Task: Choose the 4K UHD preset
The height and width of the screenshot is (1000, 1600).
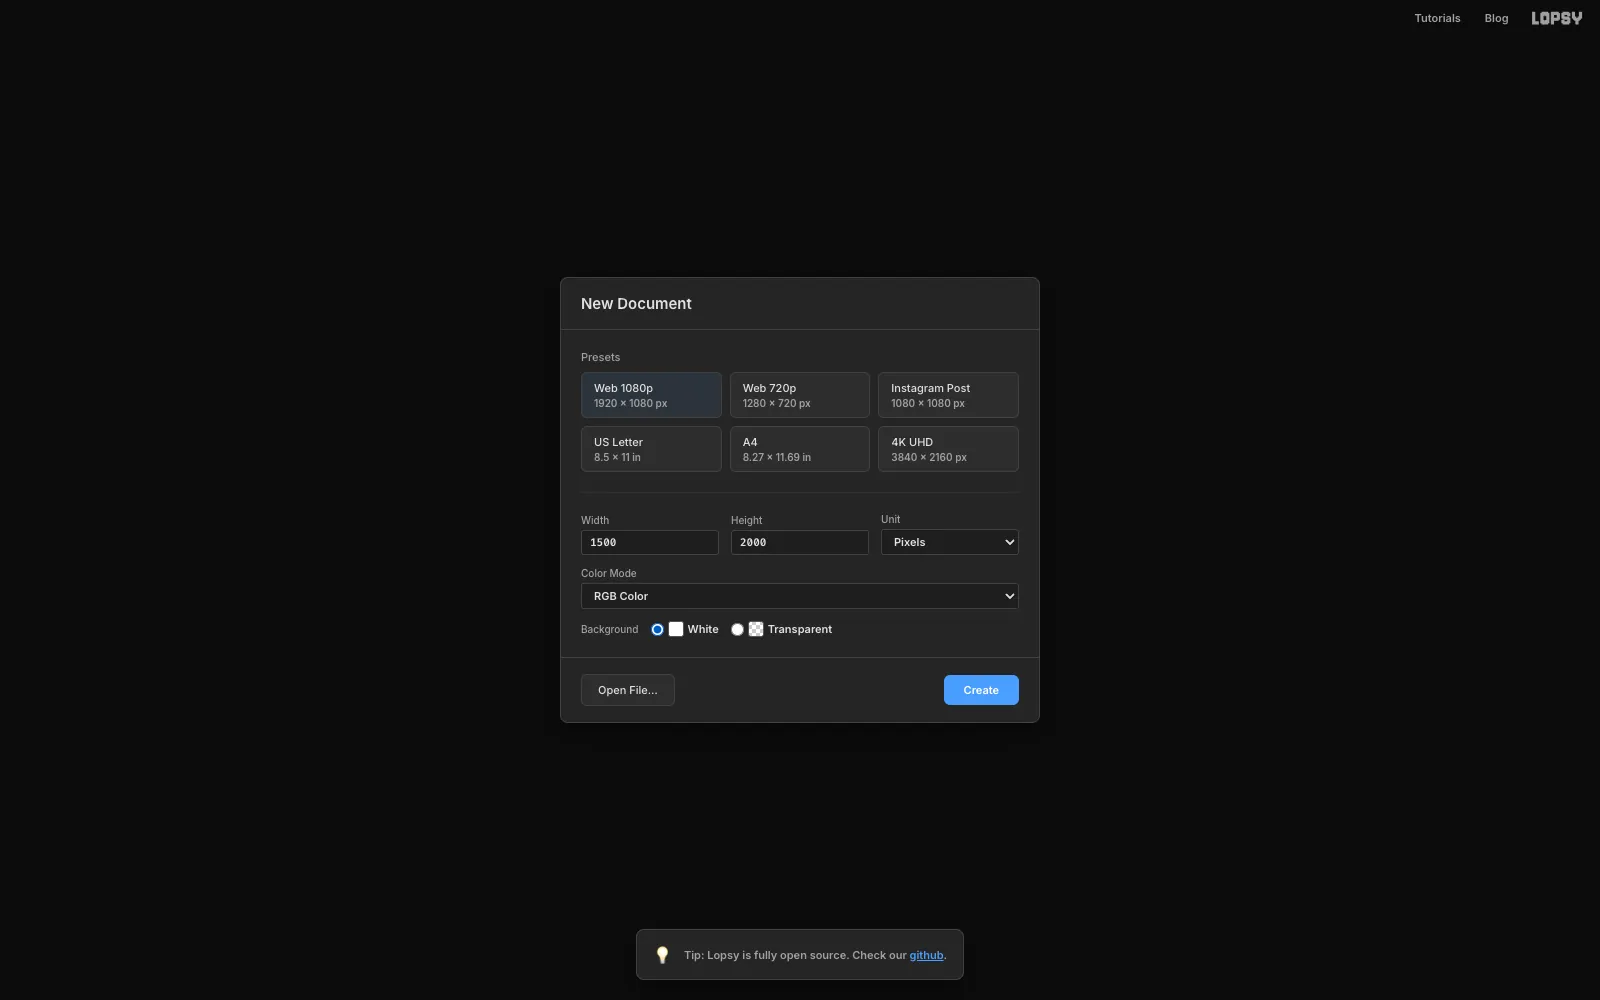Action: pyautogui.click(x=948, y=449)
